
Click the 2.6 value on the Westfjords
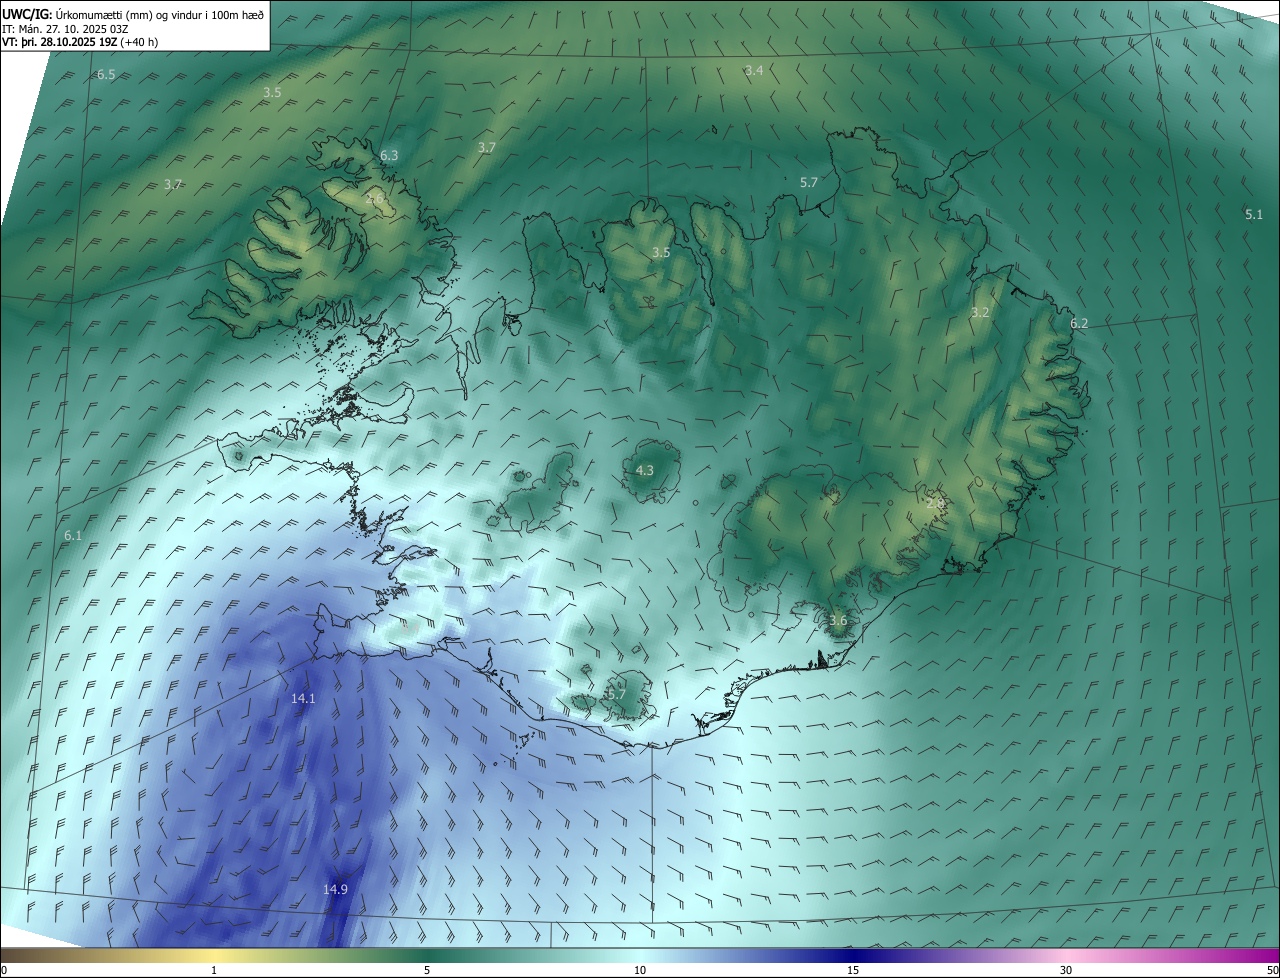pos(374,199)
